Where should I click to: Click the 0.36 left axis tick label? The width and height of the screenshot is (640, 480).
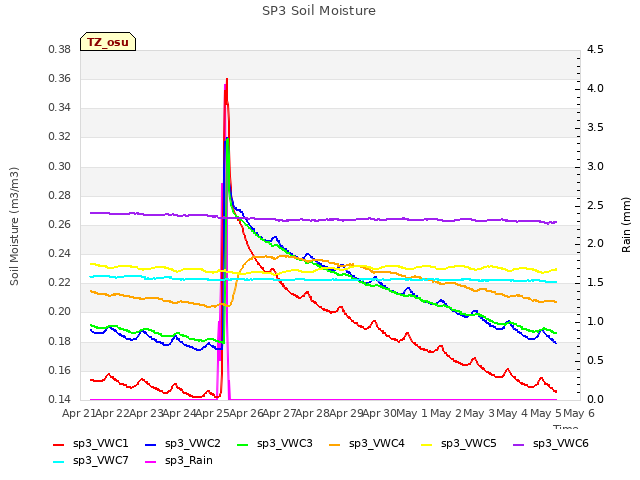pos(60,79)
